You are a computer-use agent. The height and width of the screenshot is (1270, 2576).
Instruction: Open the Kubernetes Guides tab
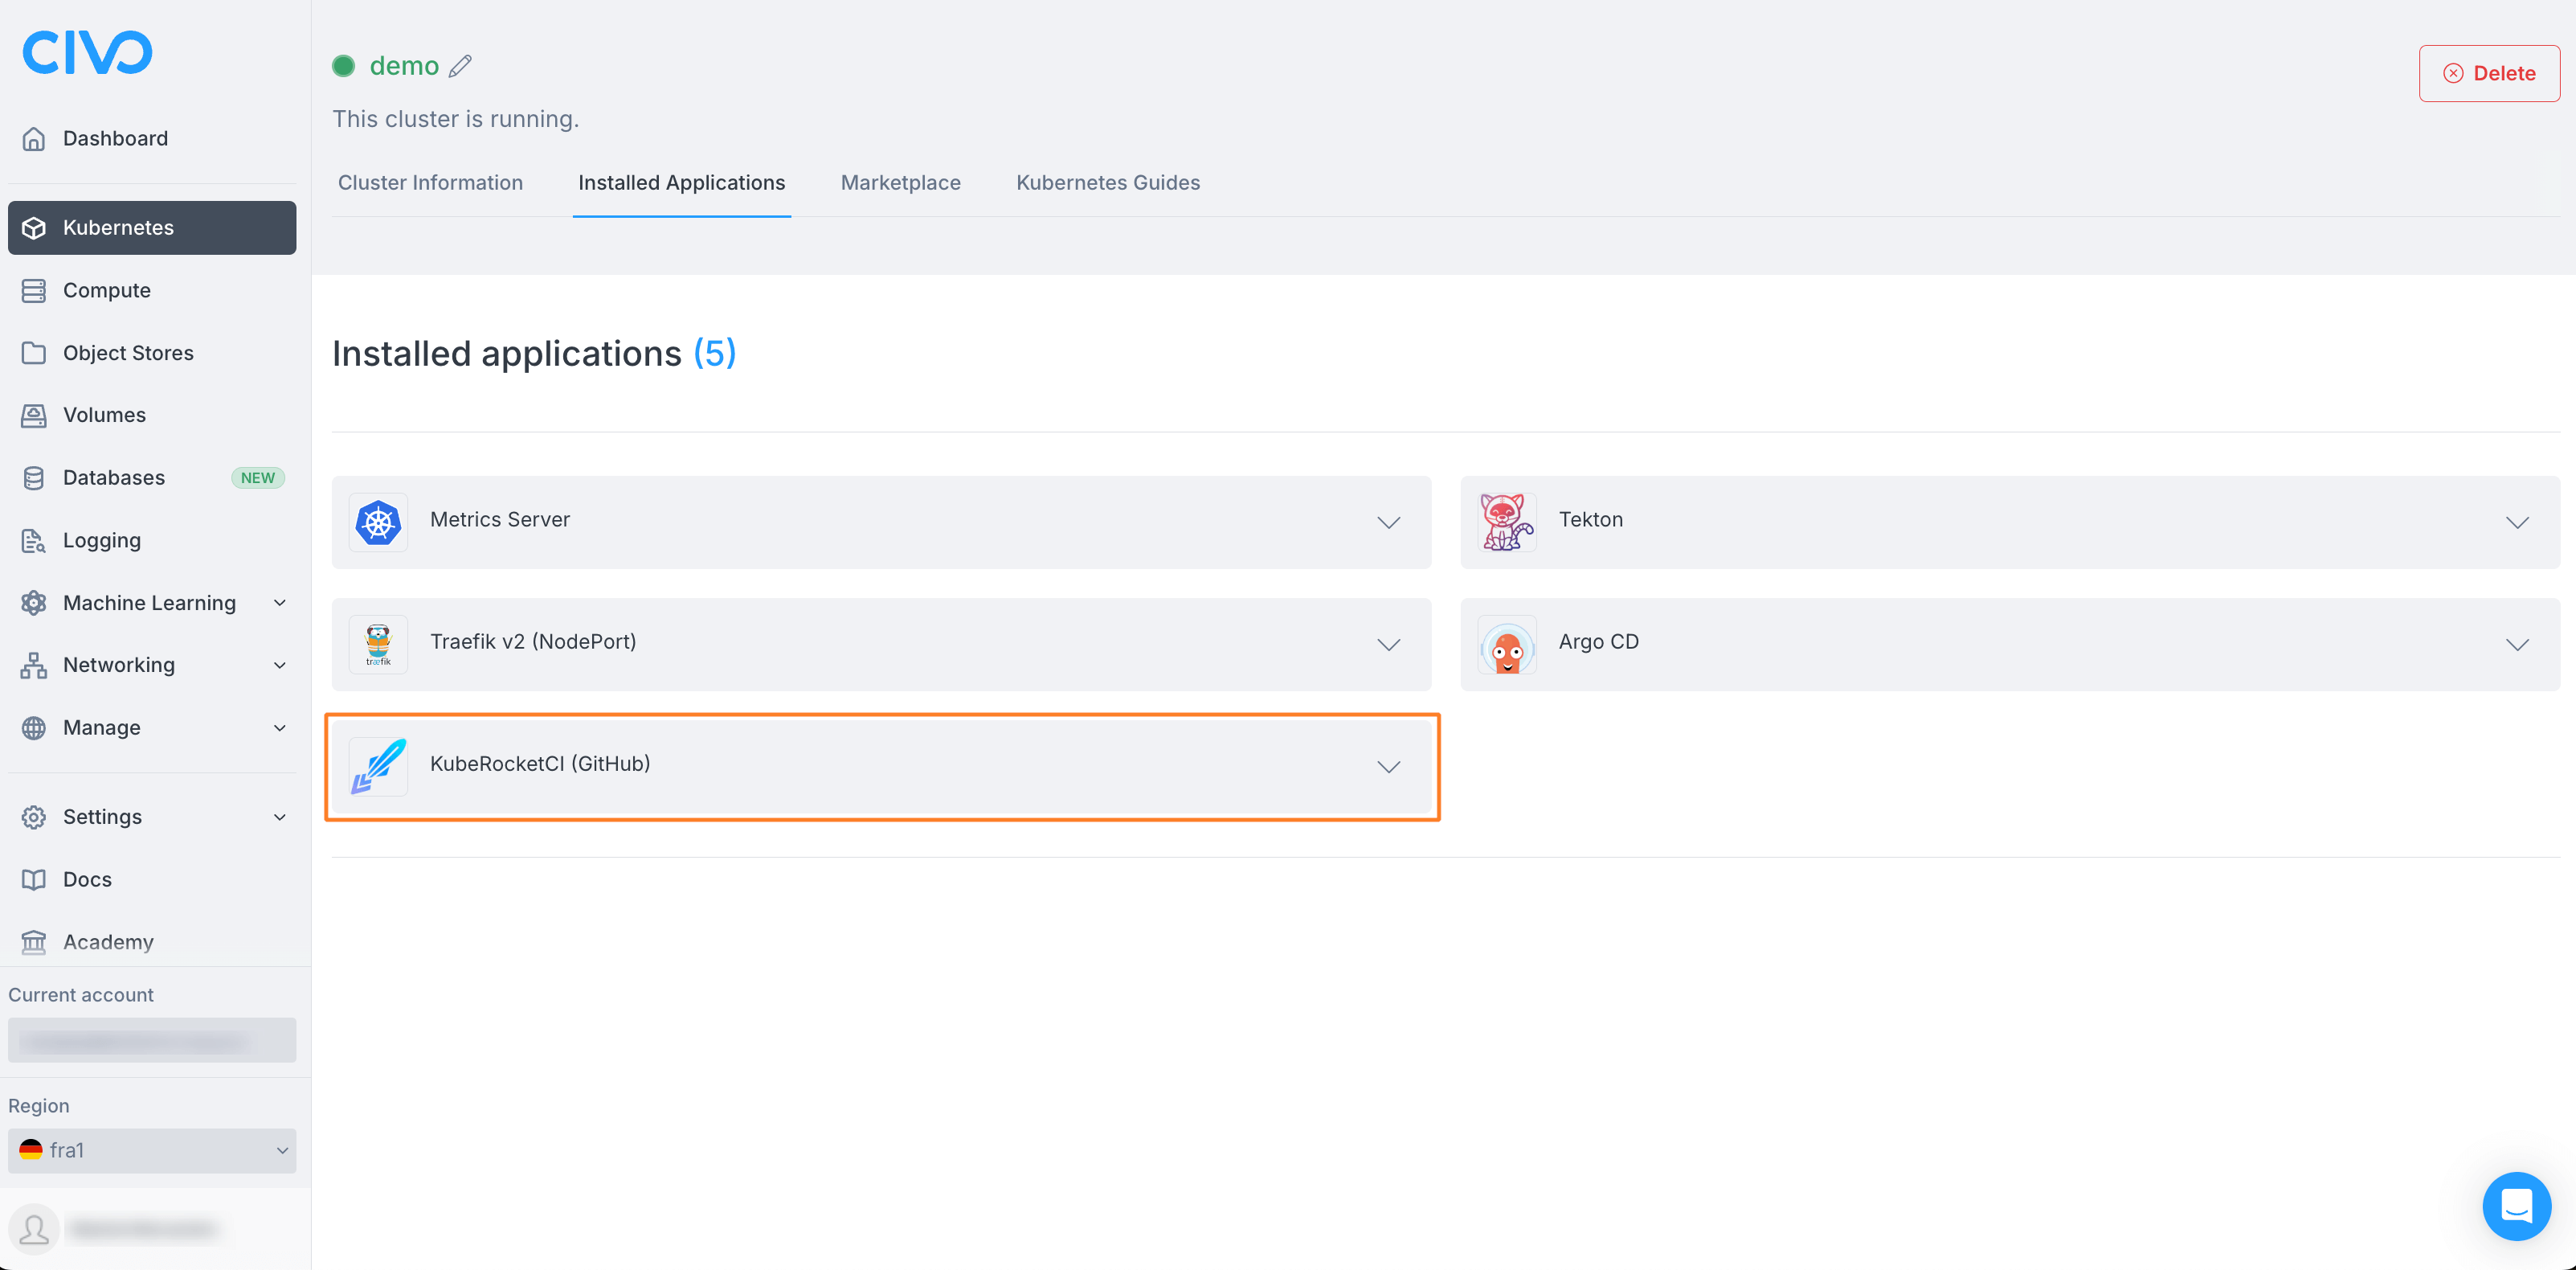point(1107,182)
